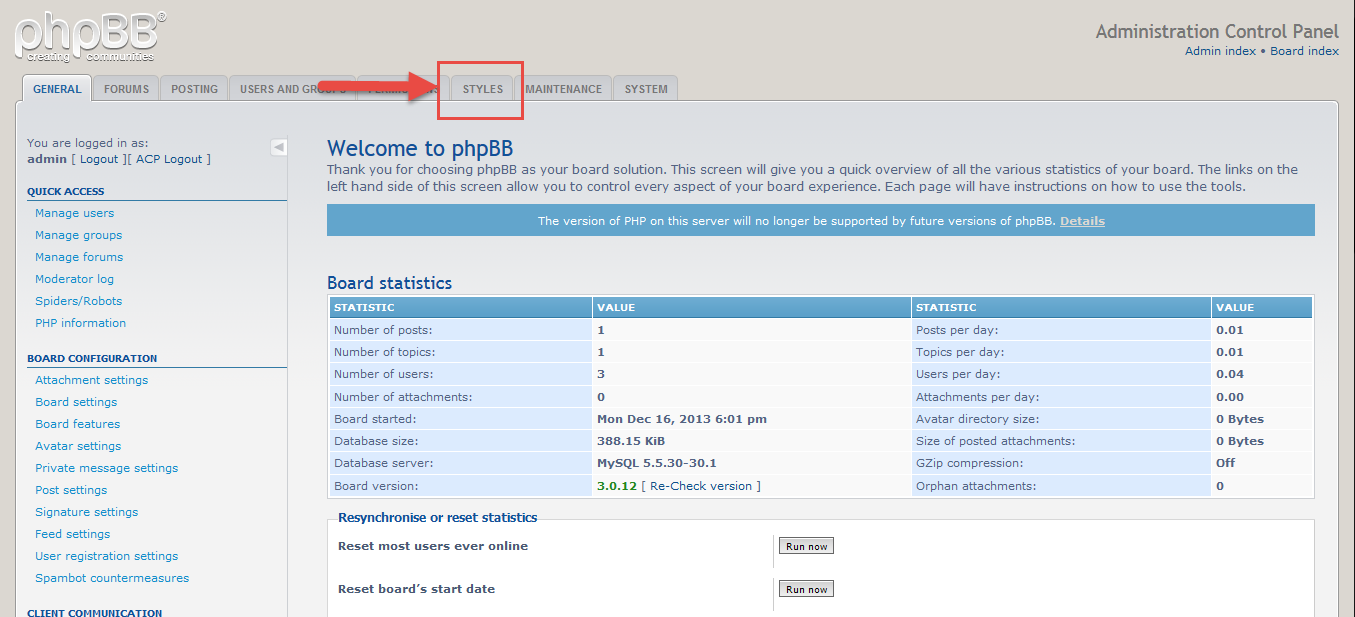Open the Moderator log
This screenshot has height=617, width=1355.
click(74, 279)
